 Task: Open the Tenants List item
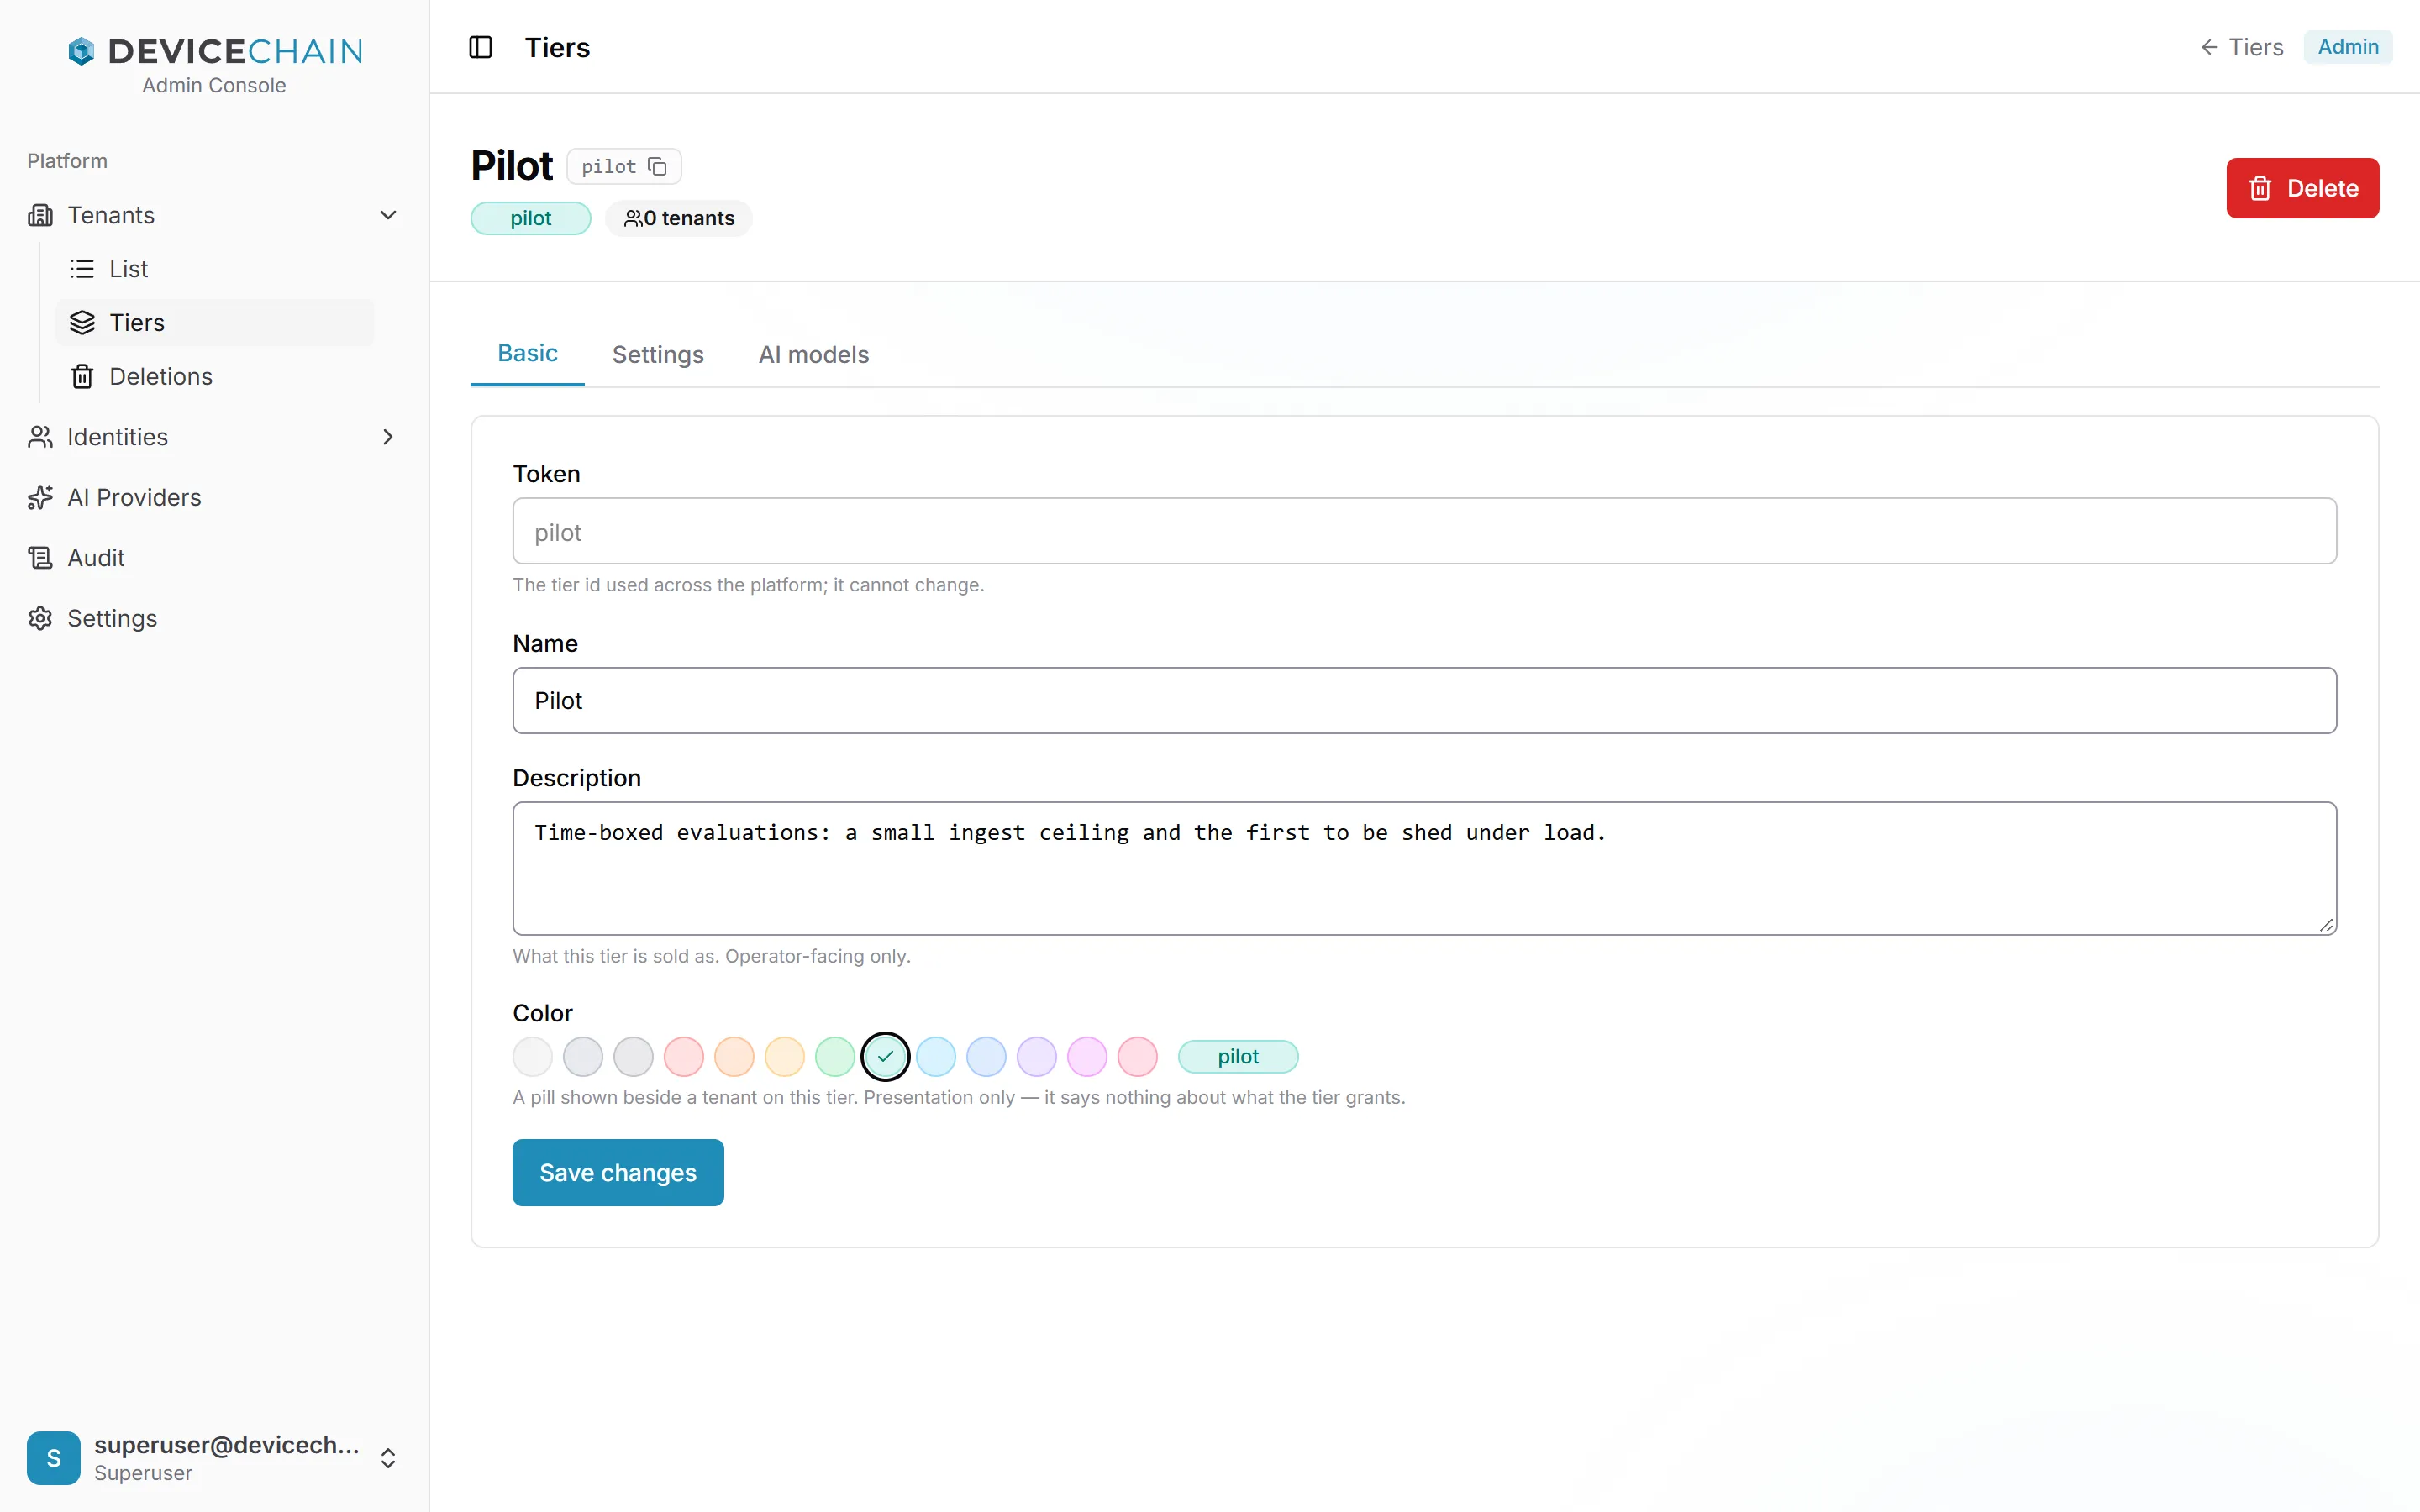[215, 269]
